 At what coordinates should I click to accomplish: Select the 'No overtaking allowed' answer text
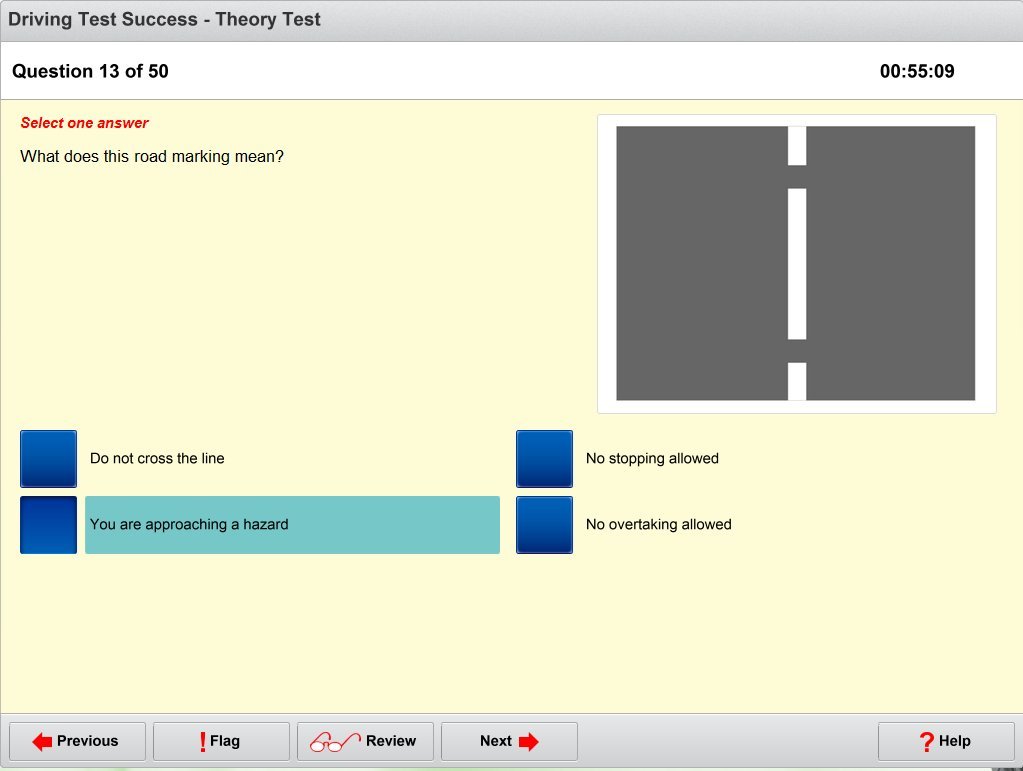click(658, 525)
